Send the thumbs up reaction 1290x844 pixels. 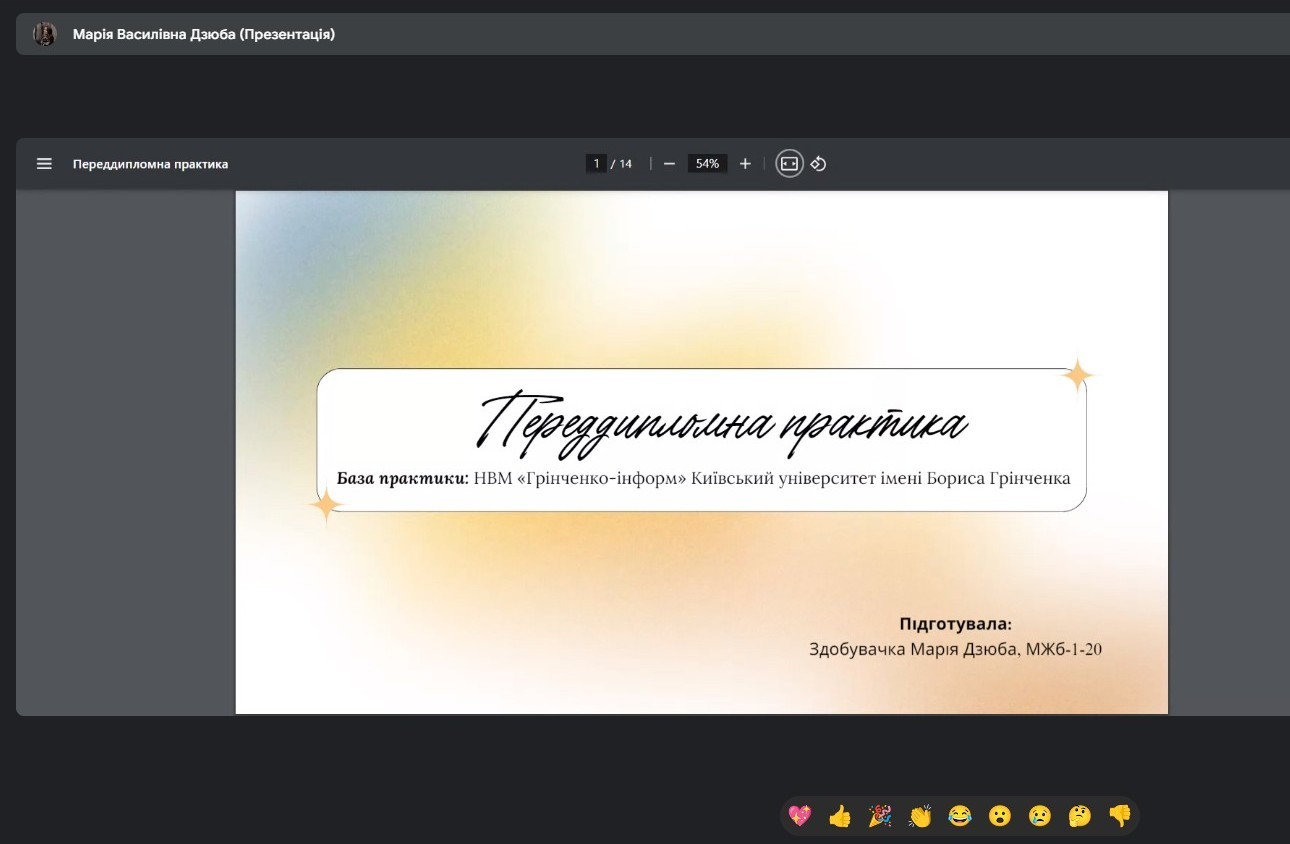point(840,816)
